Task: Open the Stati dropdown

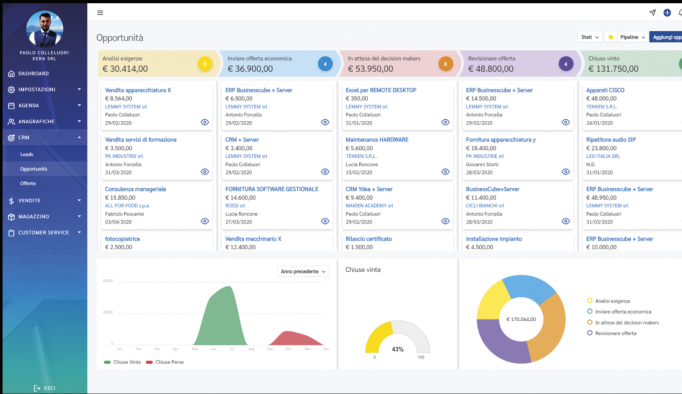Action: click(590, 37)
